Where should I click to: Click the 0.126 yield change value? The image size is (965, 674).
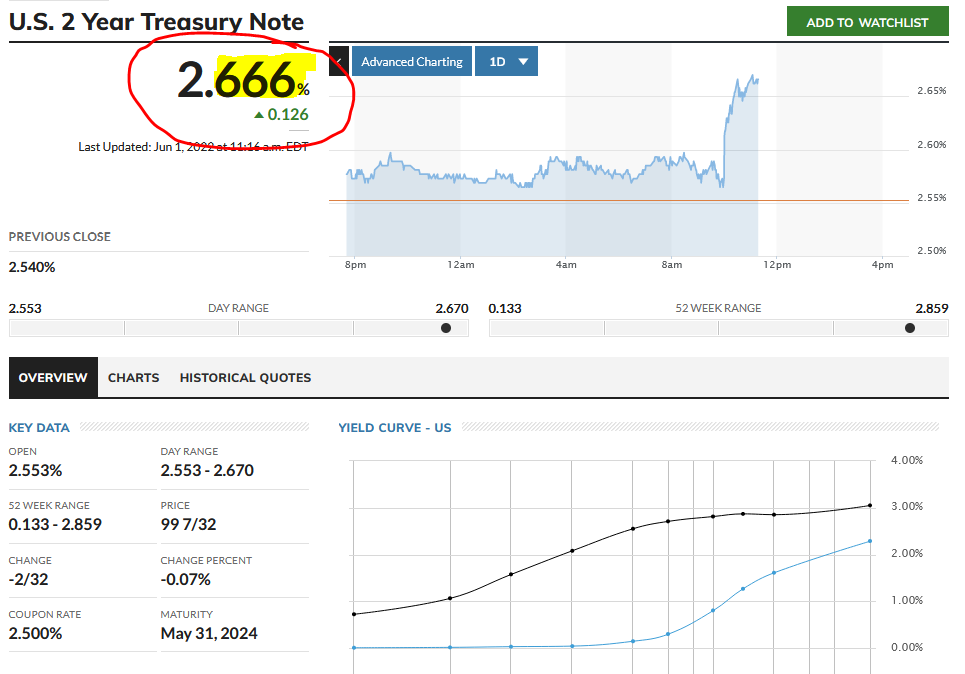[x=288, y=114]
